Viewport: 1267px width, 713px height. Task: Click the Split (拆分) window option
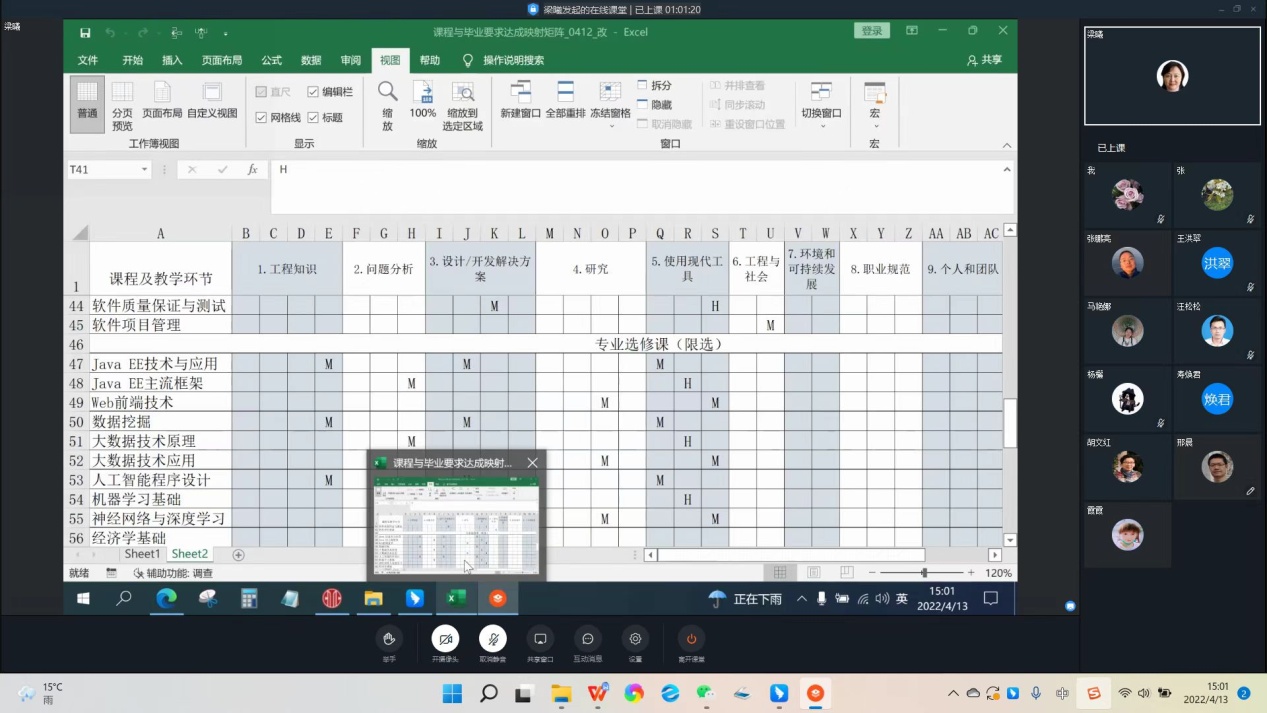coord(654,86)
